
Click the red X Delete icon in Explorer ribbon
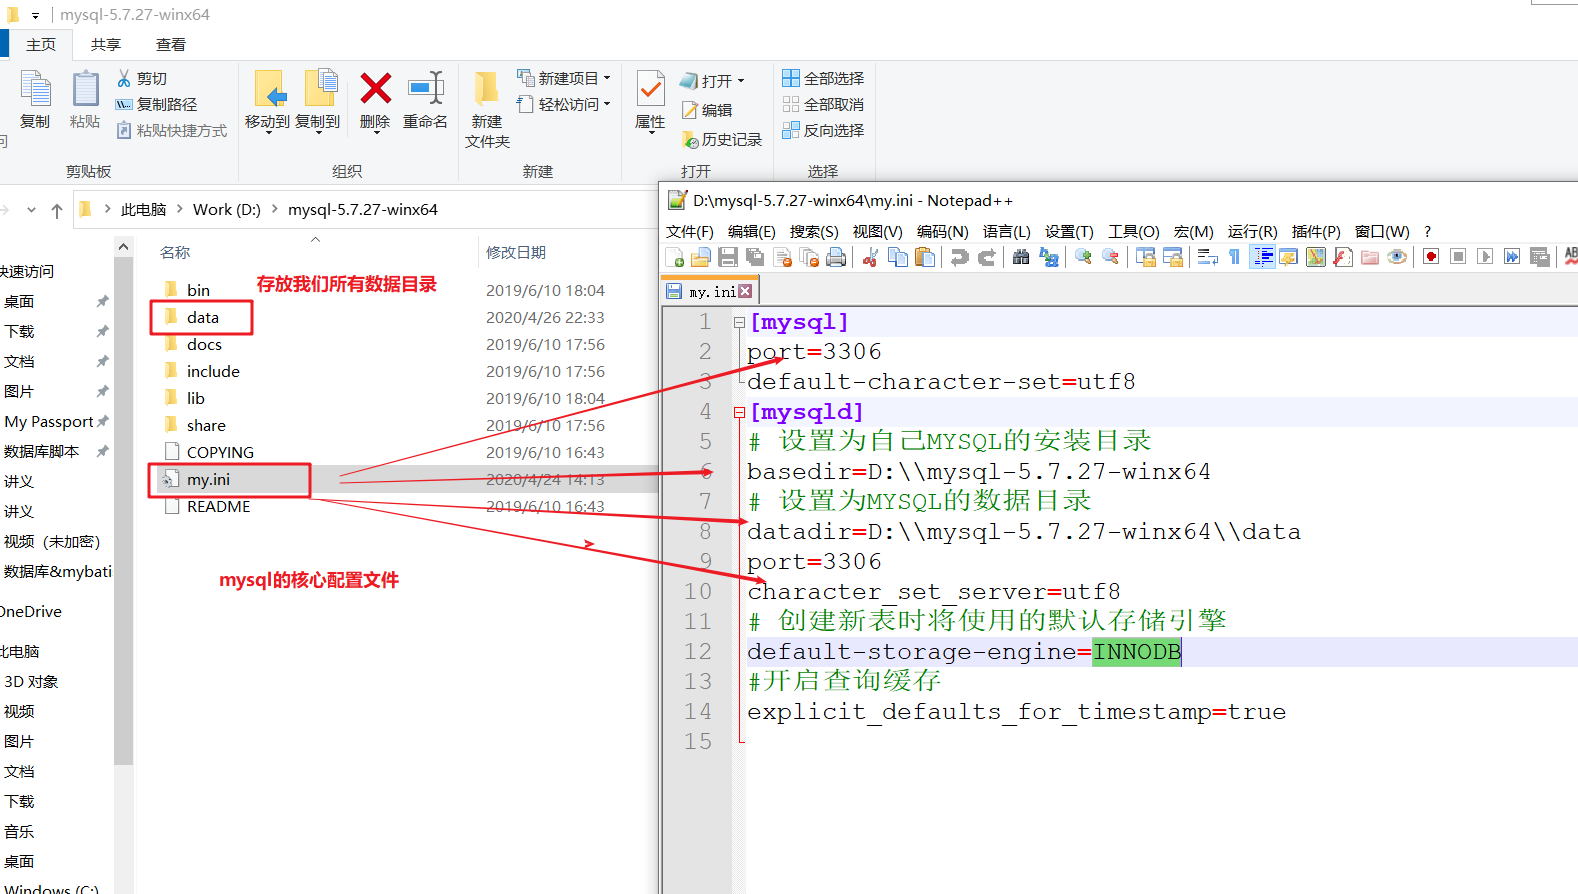(375, 89)
